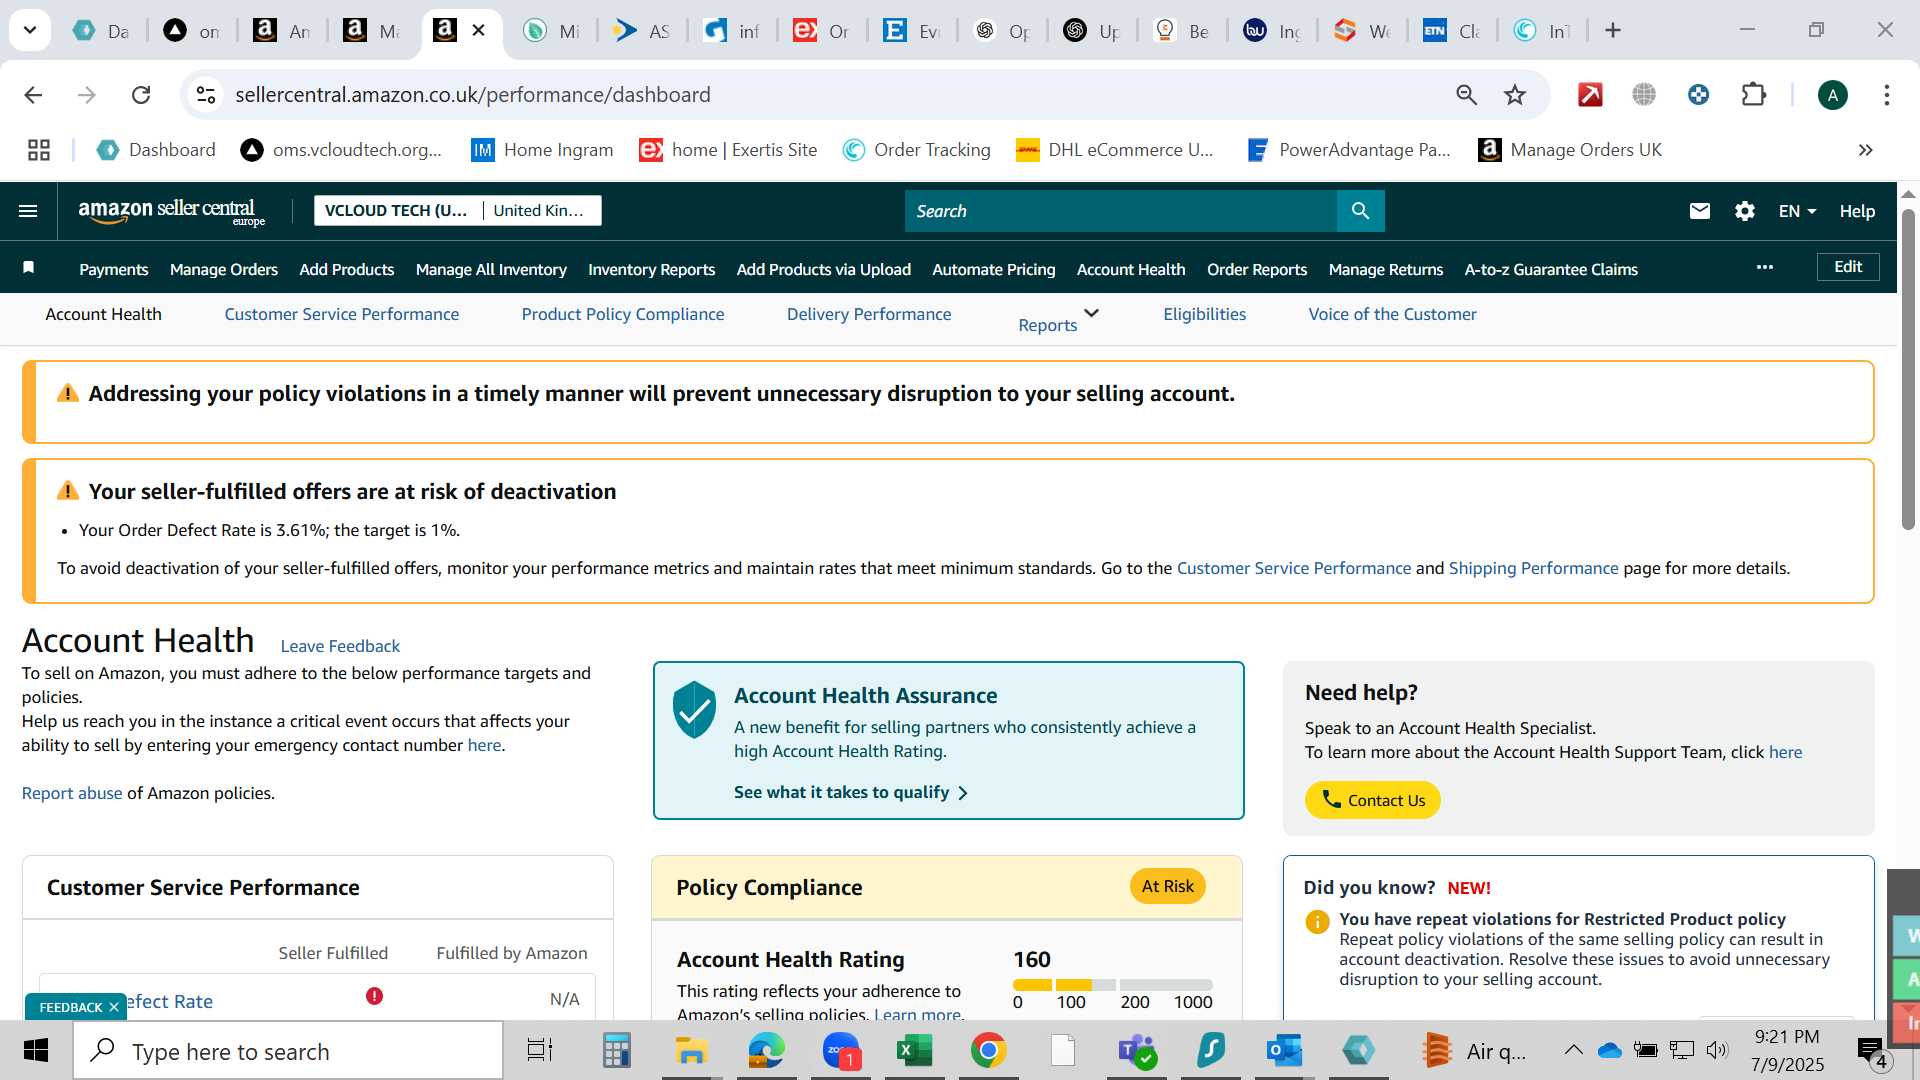The height and width of the screenshot is (1080, 1920).
Task: Click the At Risk status badge
Action: pyautogui.click(x=1167, y=886)
